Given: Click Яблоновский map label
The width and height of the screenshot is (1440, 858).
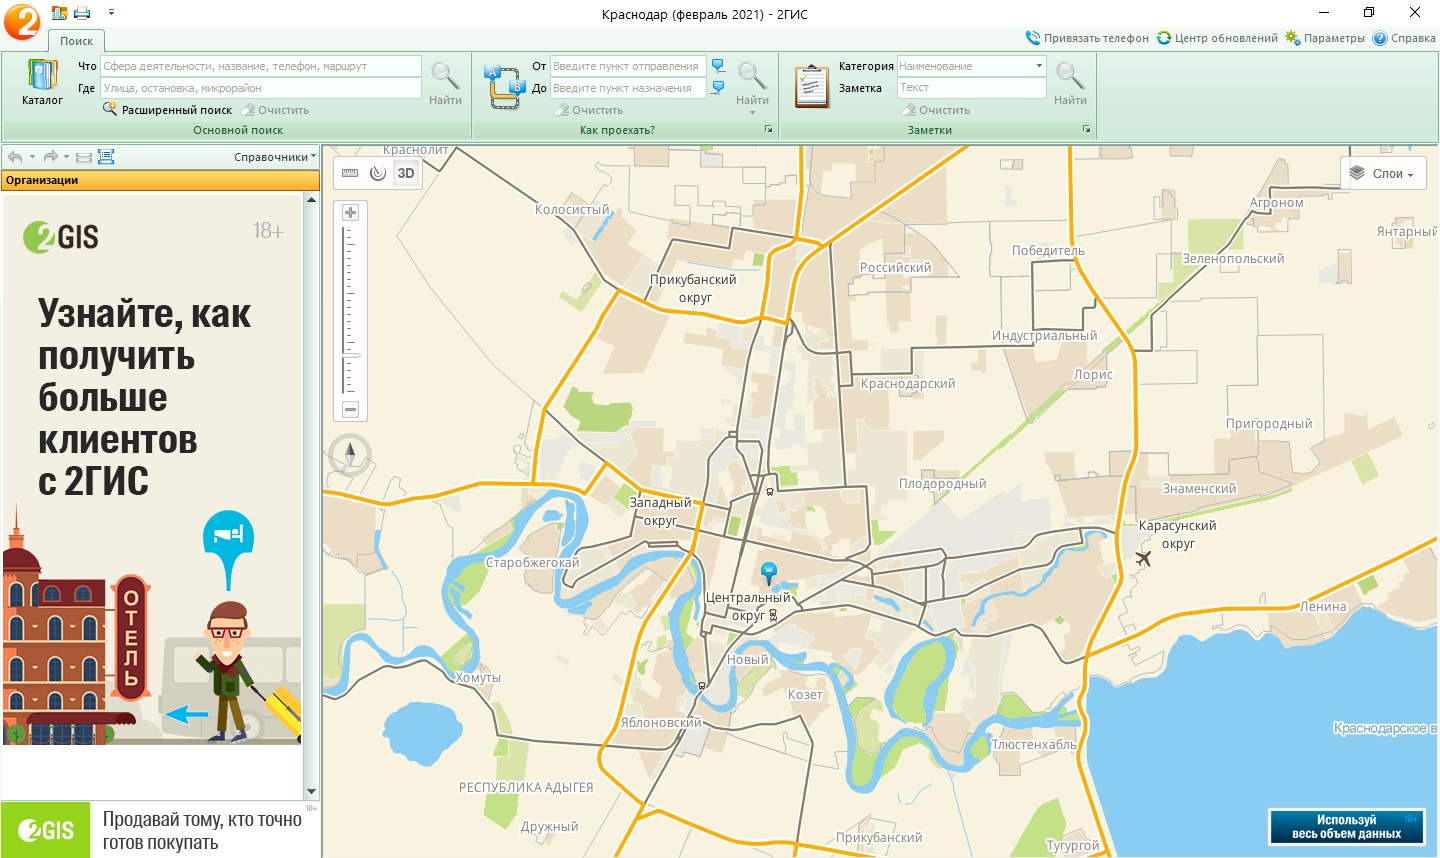Looking at the screenshot, I should pyautogui.click(x=661, y=722).
